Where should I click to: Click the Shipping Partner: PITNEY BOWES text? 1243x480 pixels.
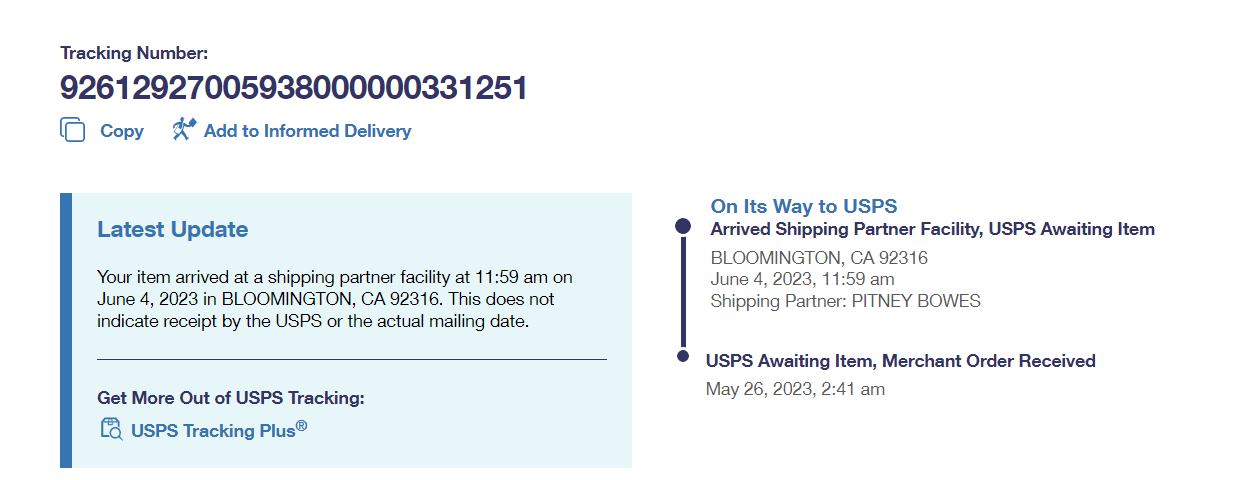[x=845, y=301]
